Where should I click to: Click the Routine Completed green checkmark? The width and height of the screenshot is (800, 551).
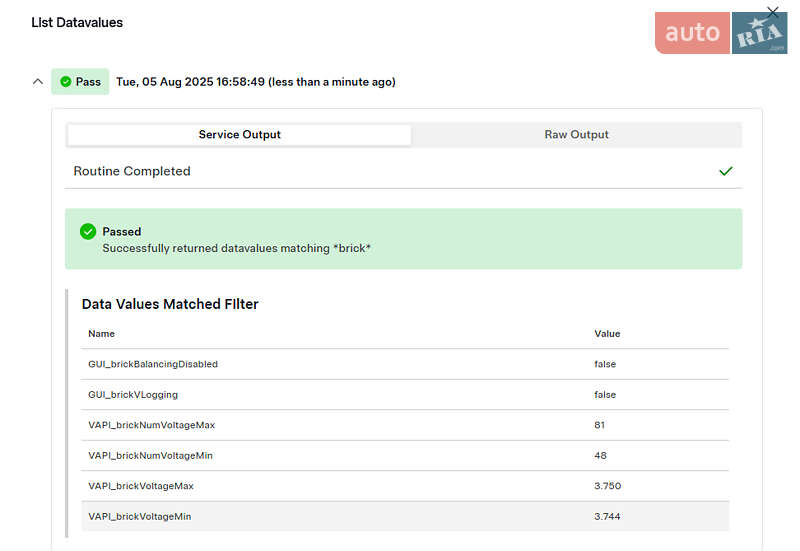pos(726,171)
